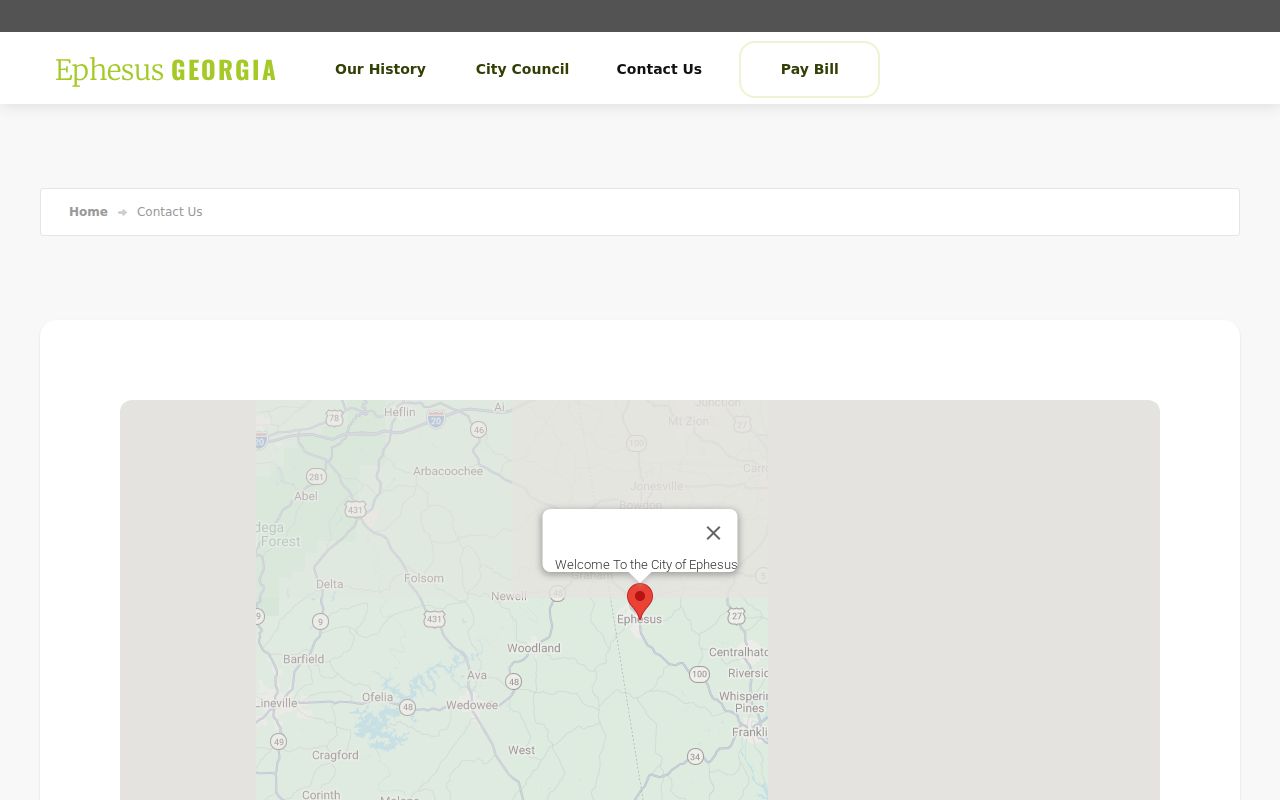This screenshot has width=1280, height=800.
Task: Click the Interstate 20 shield on map
Action: pos(435,420)
